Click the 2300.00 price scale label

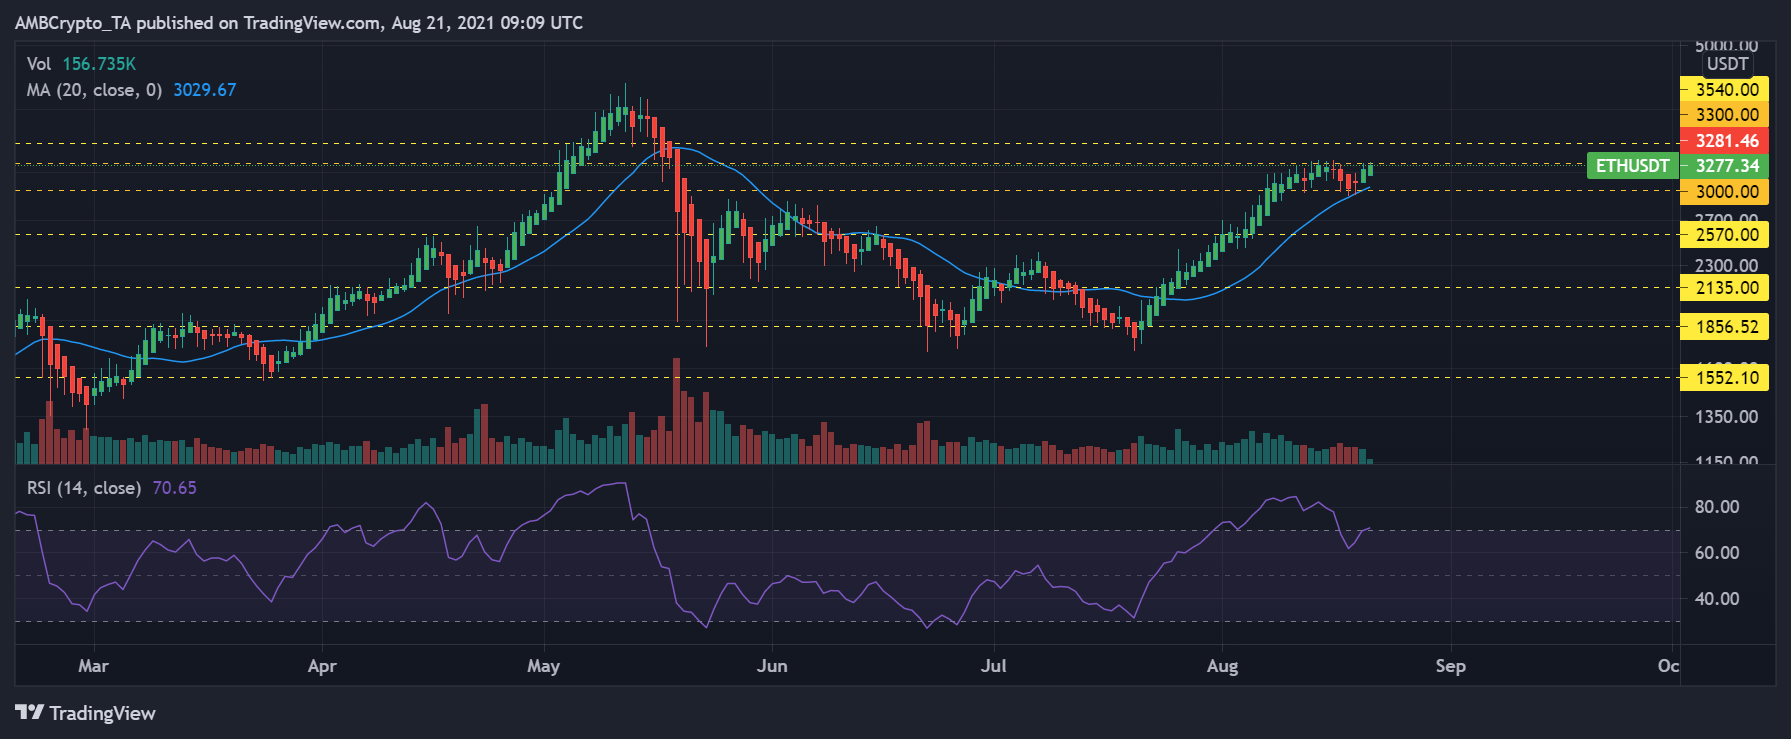coord(1726,265)
